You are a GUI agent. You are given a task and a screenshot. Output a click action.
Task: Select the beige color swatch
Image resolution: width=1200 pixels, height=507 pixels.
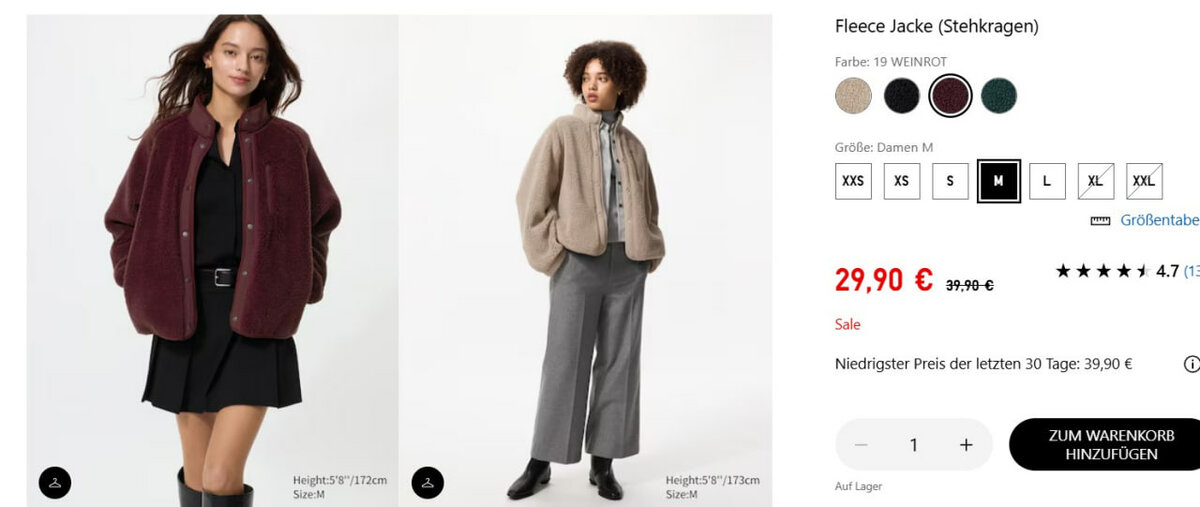coord(853,96)
